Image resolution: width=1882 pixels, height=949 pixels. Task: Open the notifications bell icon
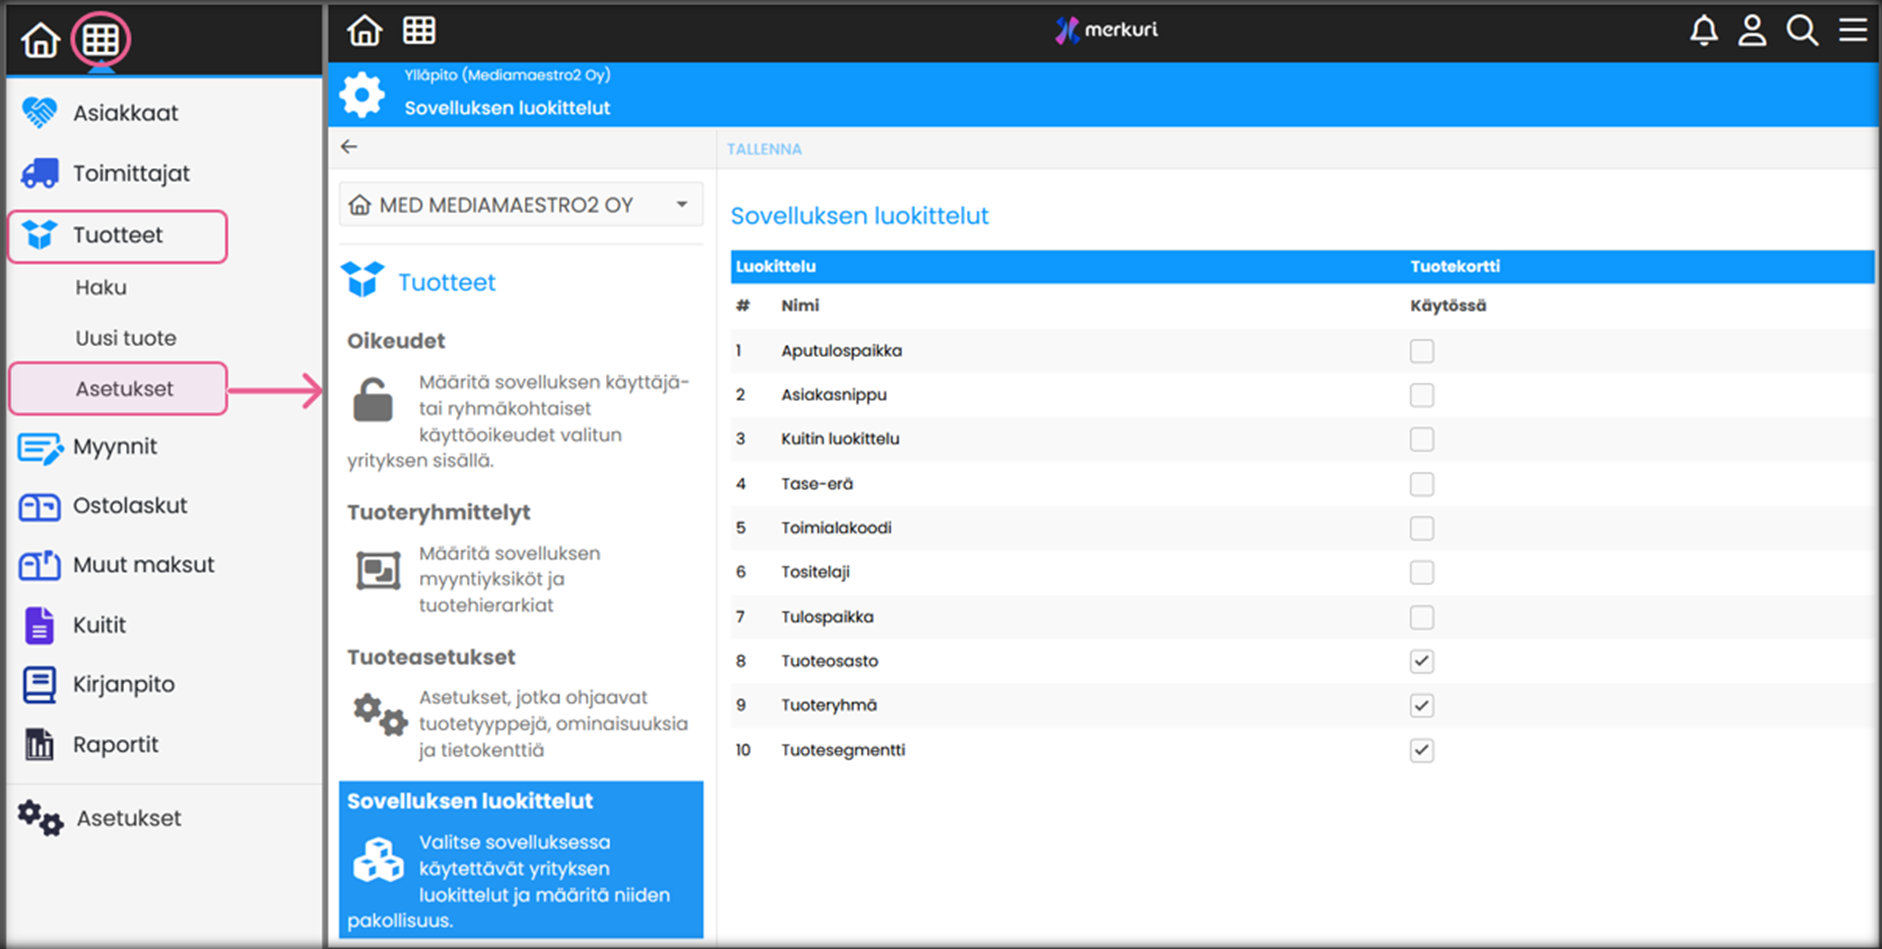point(1704,31)
